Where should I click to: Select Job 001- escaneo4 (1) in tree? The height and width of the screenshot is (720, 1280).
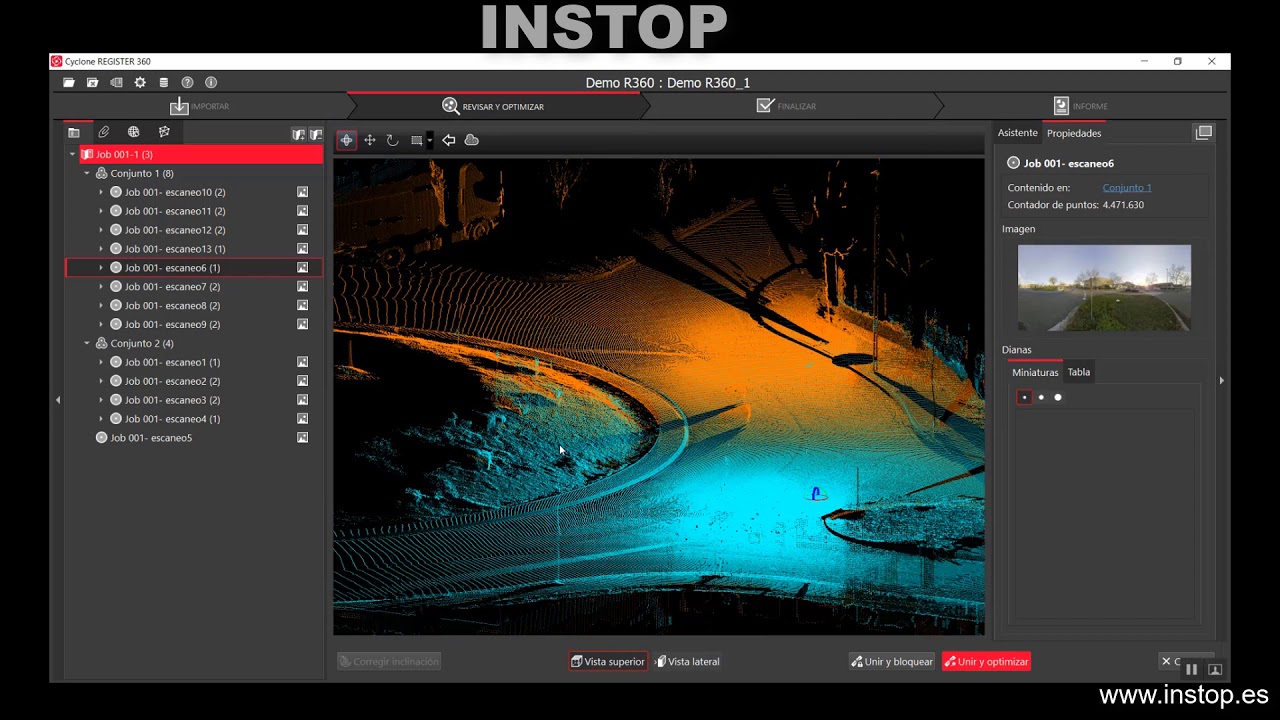172,419
